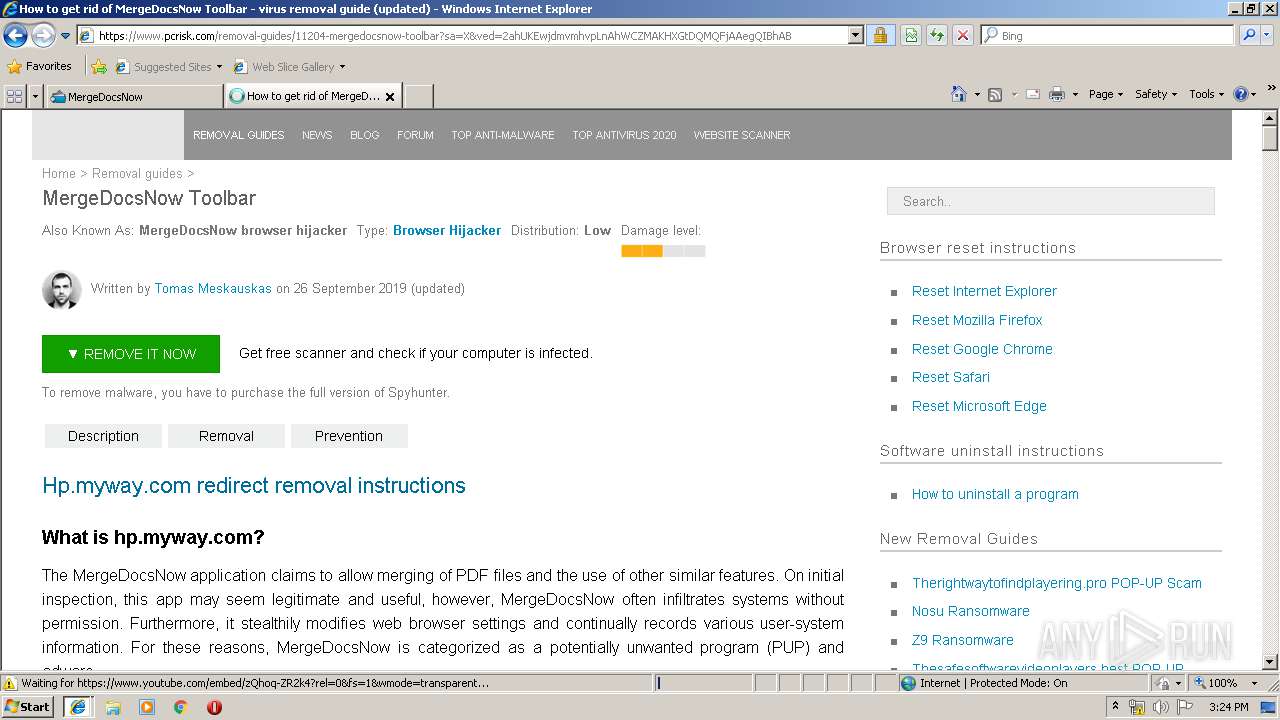The height and width of the screenshot is (720, 1280).
Task: Click the Browser Hijacker type link
Action: 447,230
